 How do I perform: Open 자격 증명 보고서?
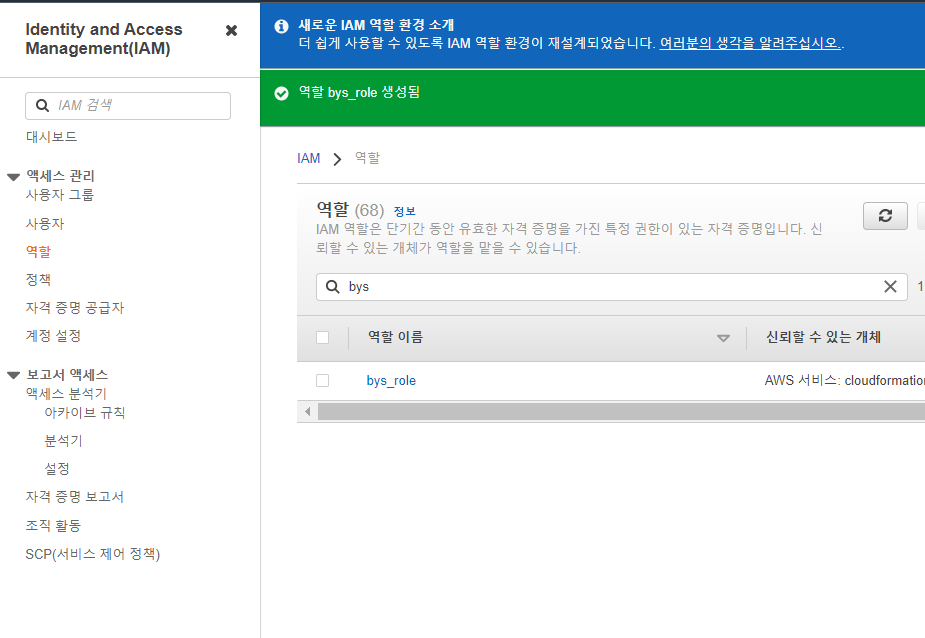click(75, 497)
